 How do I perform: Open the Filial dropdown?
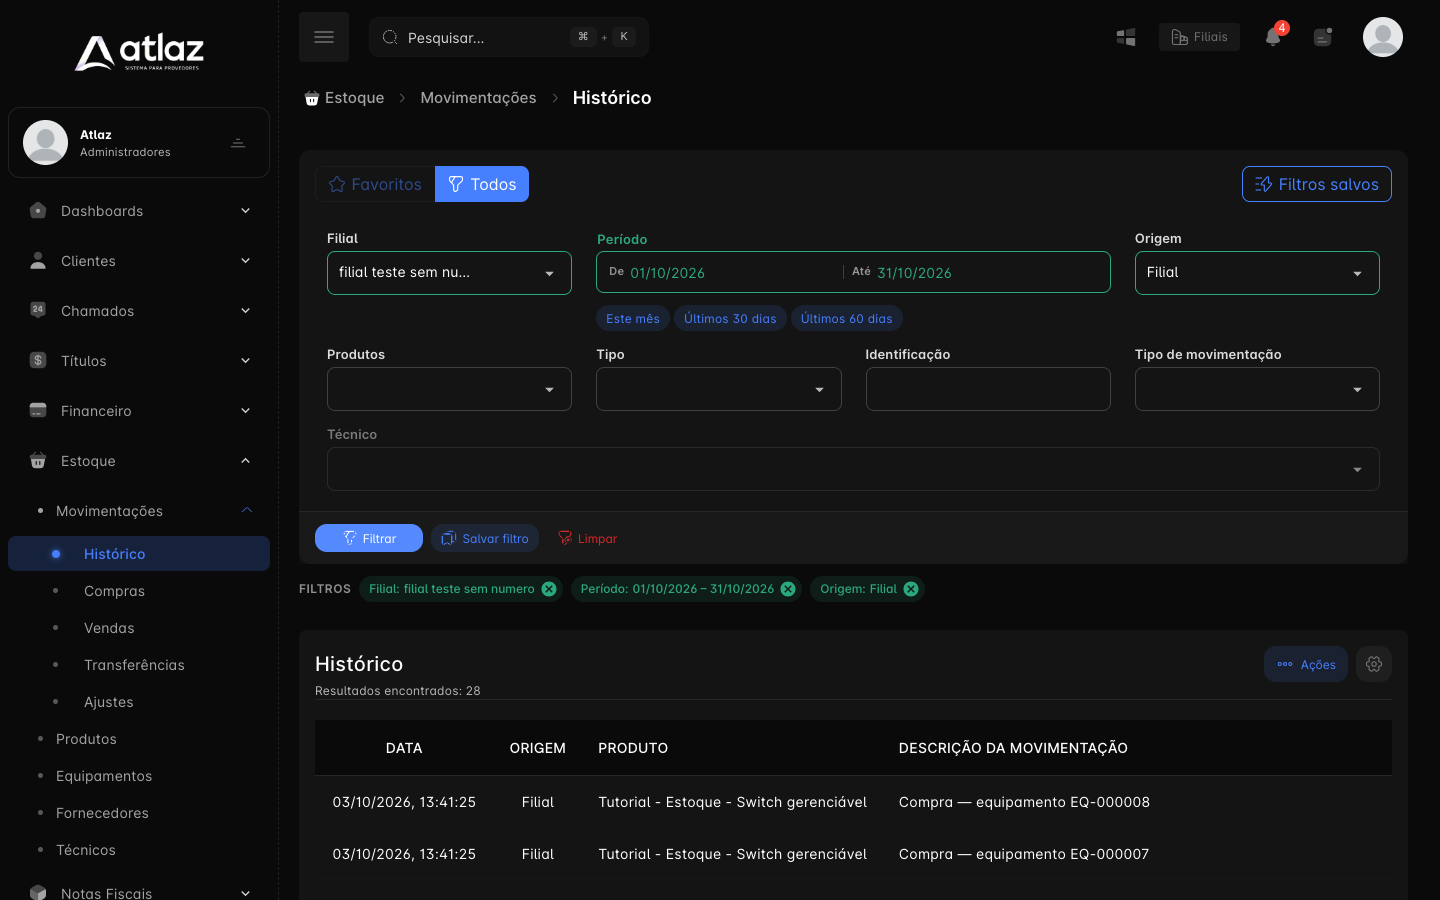point(449,273)
